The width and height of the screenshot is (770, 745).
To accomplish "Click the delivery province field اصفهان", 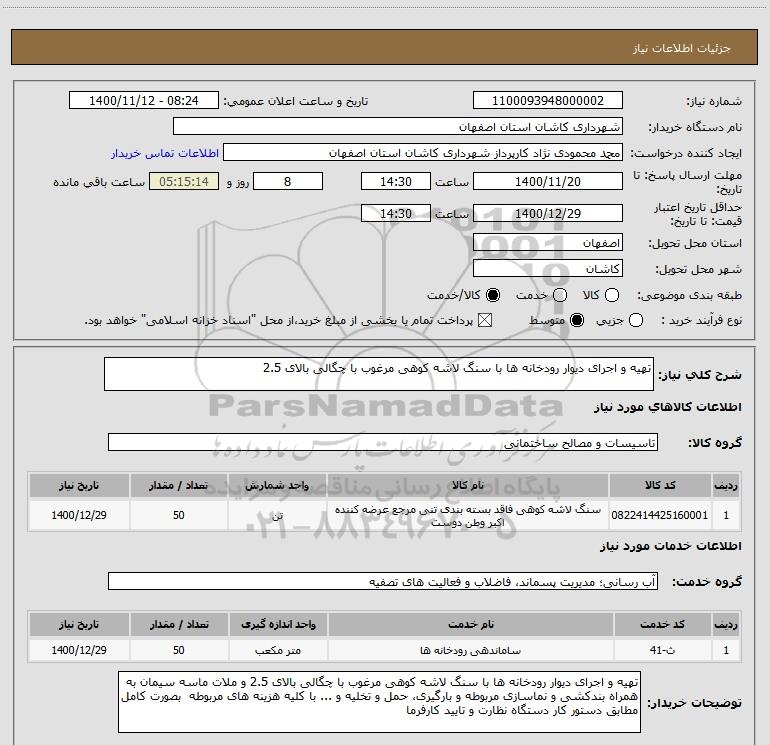I will [548, 243].
